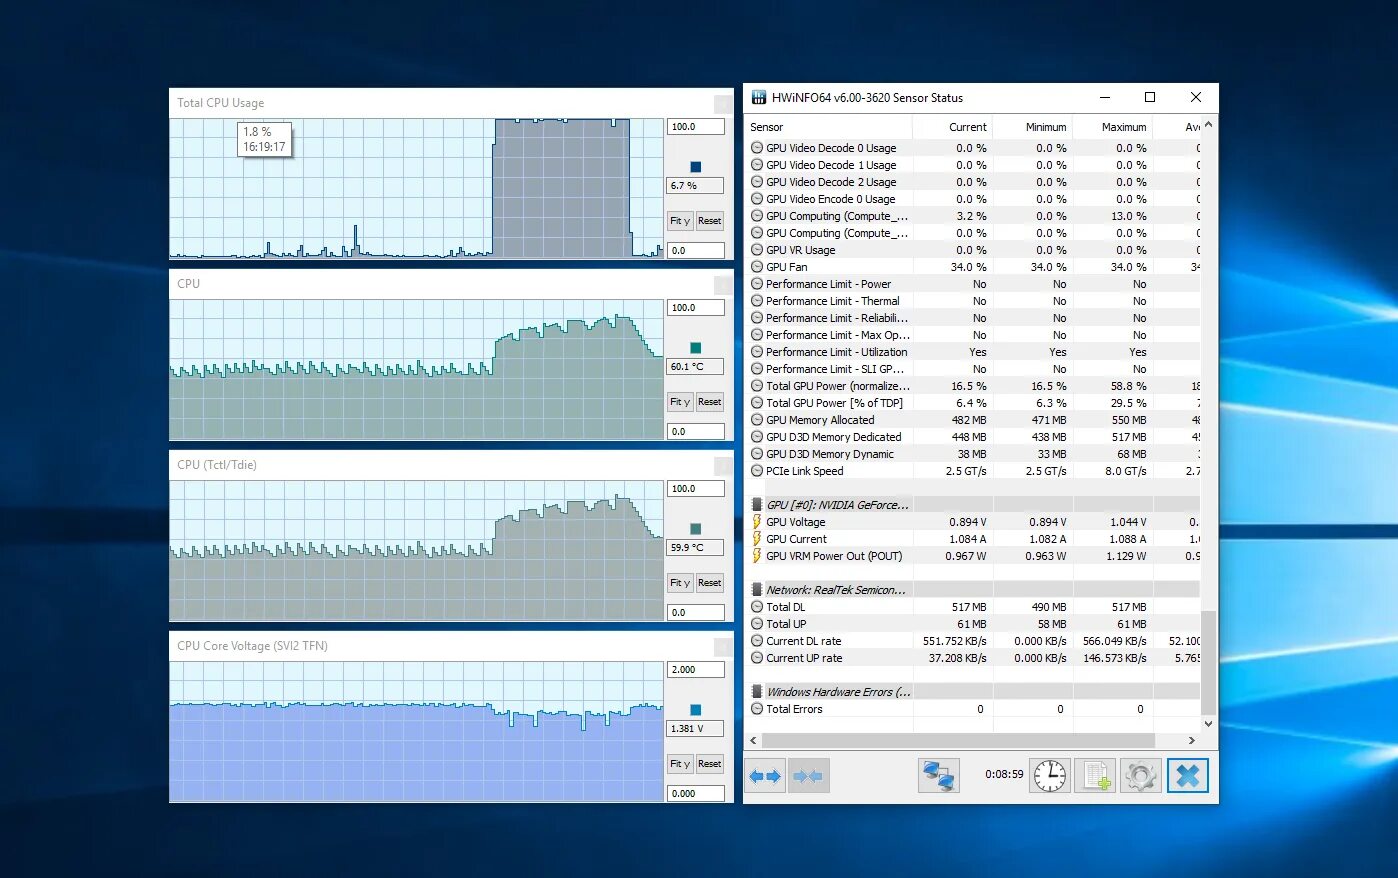Click Fit y in the CPU (Tctl/Tdie) graph

pos(680,583)
